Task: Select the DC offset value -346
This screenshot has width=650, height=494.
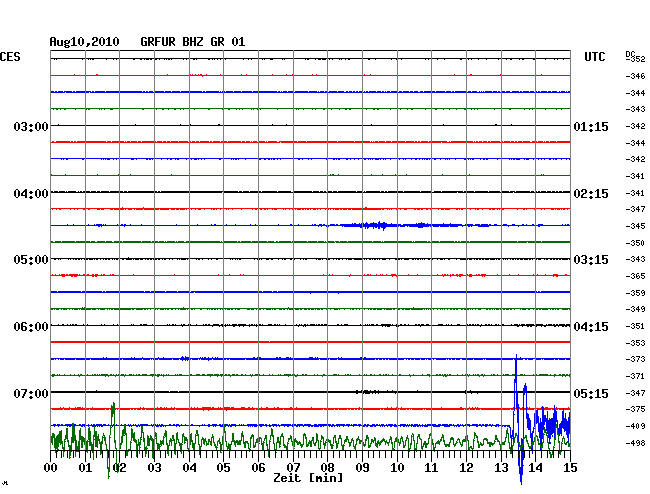Action: (635, 76)
